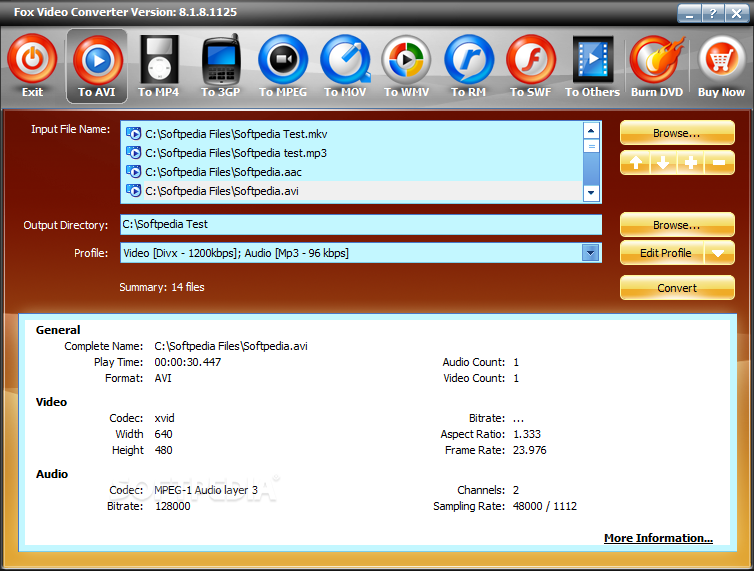The image size is (754, 571).
Task: Click the audio Bitrate value 128000
Action: tap(173, 506)
